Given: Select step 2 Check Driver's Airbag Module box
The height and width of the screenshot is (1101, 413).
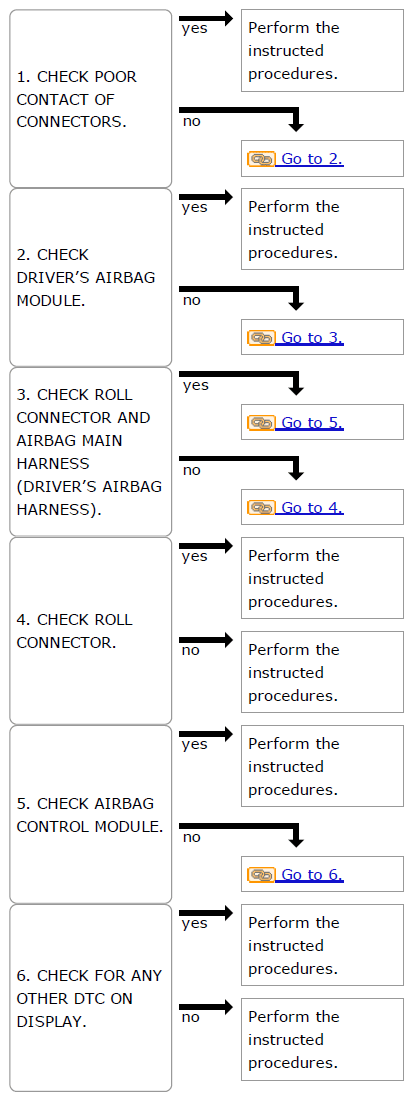Looking at the screenshot, I should tap(91, 277).
